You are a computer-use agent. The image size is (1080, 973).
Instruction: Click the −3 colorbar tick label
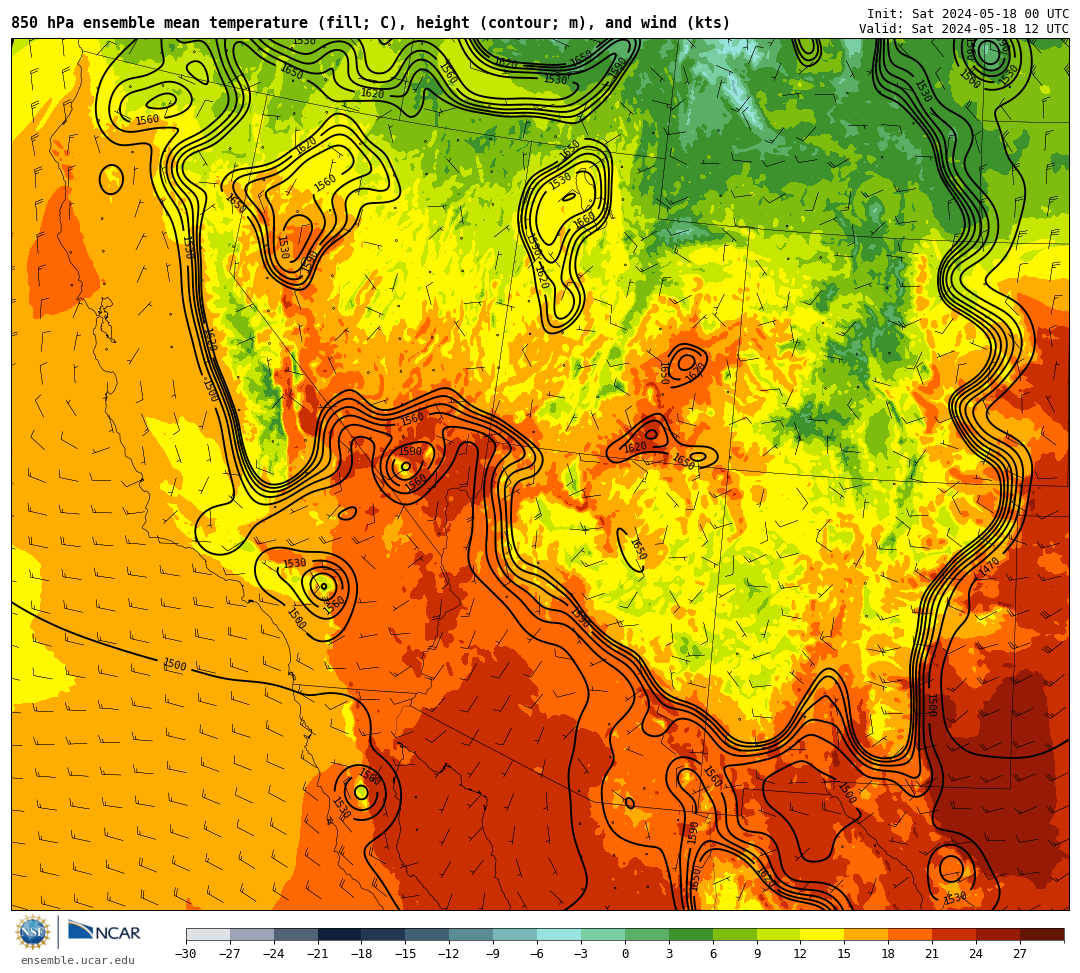[x=581, y=954]
